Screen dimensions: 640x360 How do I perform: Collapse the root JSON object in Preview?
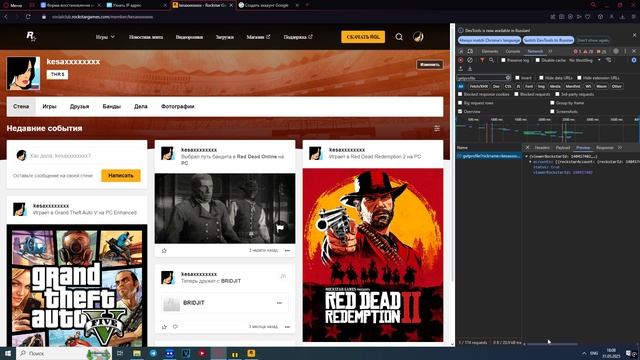[x=526, y=156]
